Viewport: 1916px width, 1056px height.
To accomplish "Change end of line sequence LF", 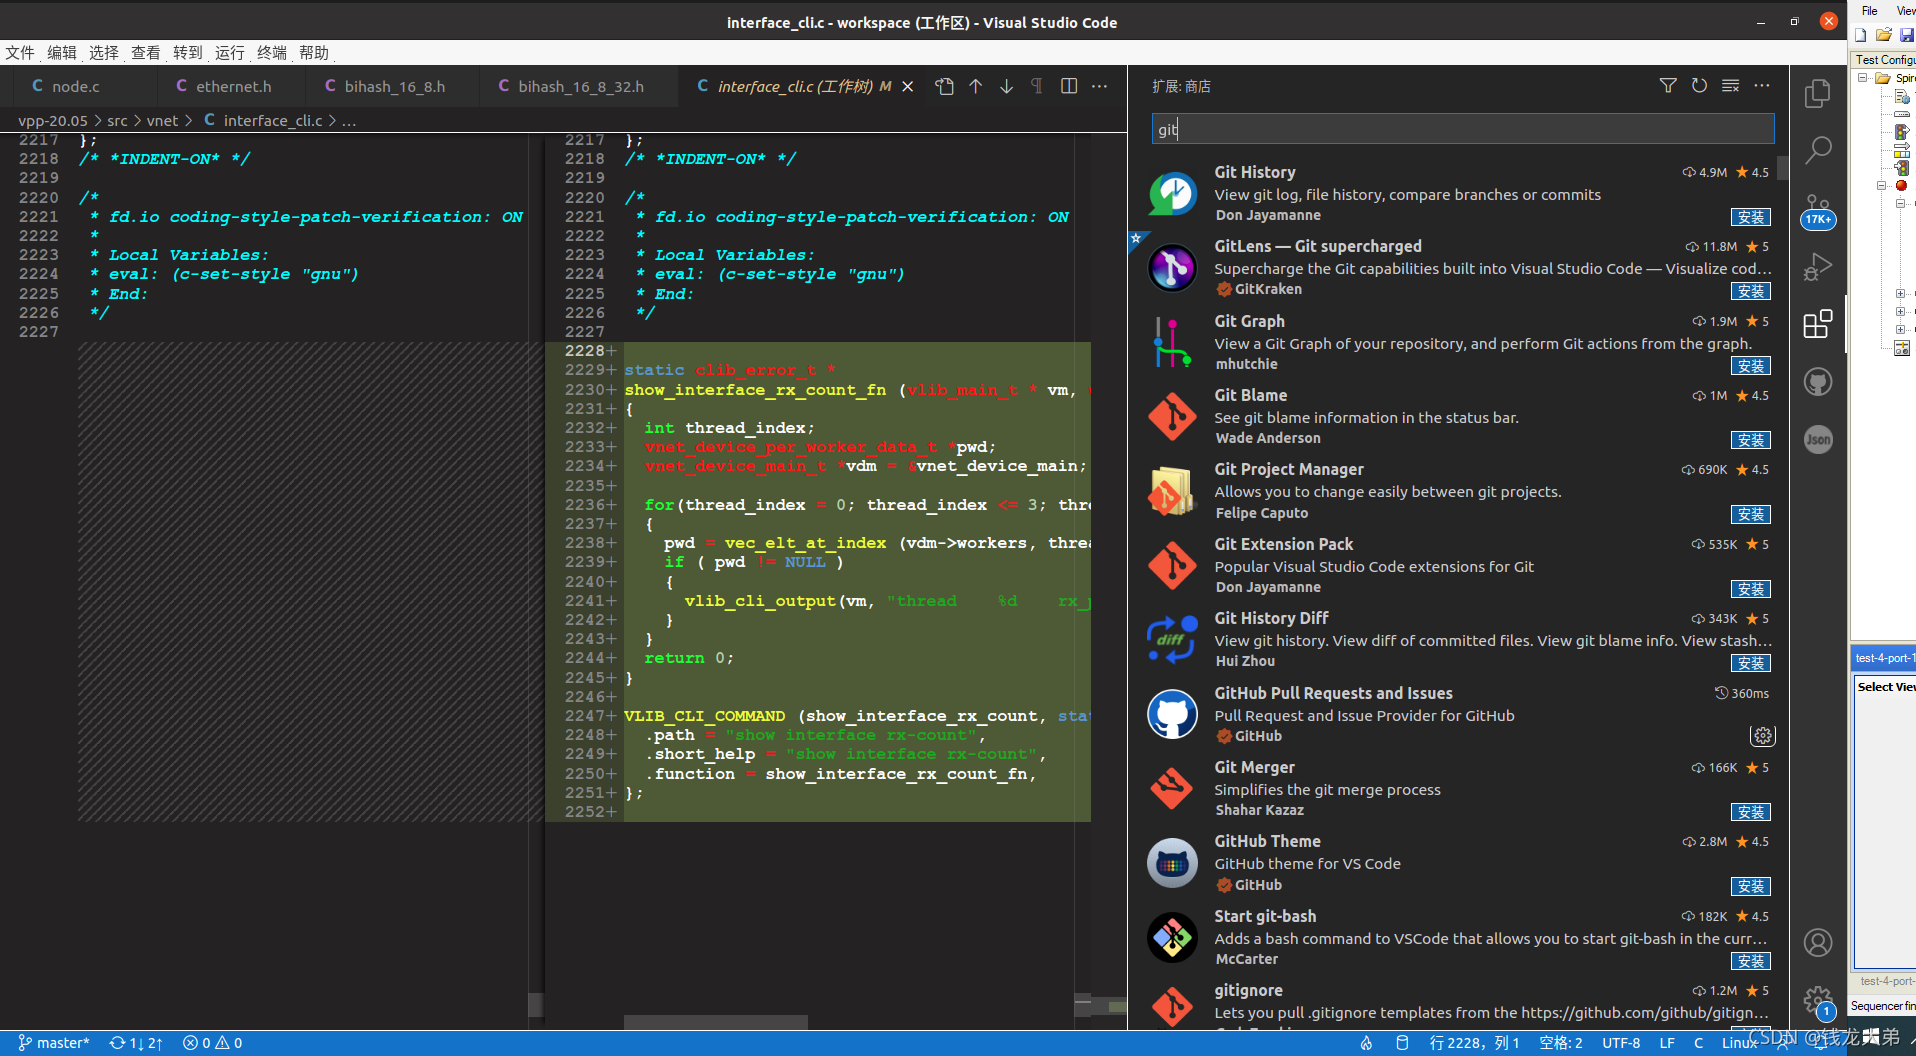I will tap(1667, 1043).
